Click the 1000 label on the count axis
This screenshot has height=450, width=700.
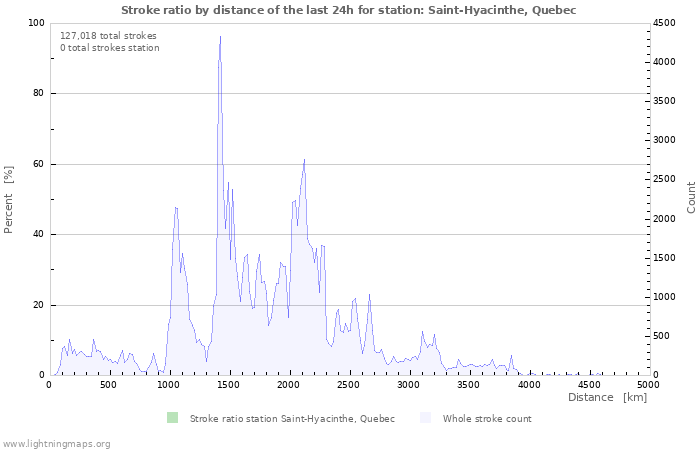click(665, 297)
